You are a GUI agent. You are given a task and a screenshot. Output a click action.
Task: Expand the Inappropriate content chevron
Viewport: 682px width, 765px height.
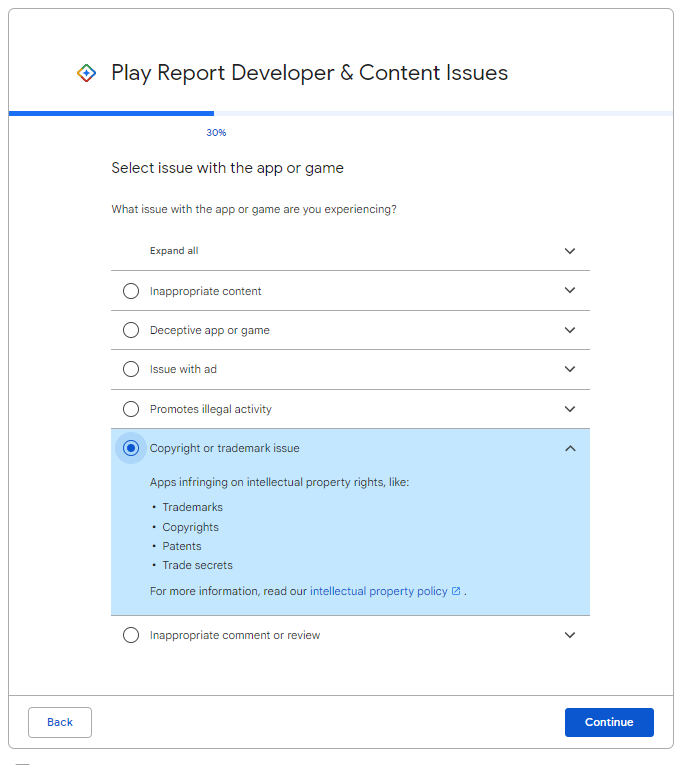pyautogui.click(x=570, y=290)
